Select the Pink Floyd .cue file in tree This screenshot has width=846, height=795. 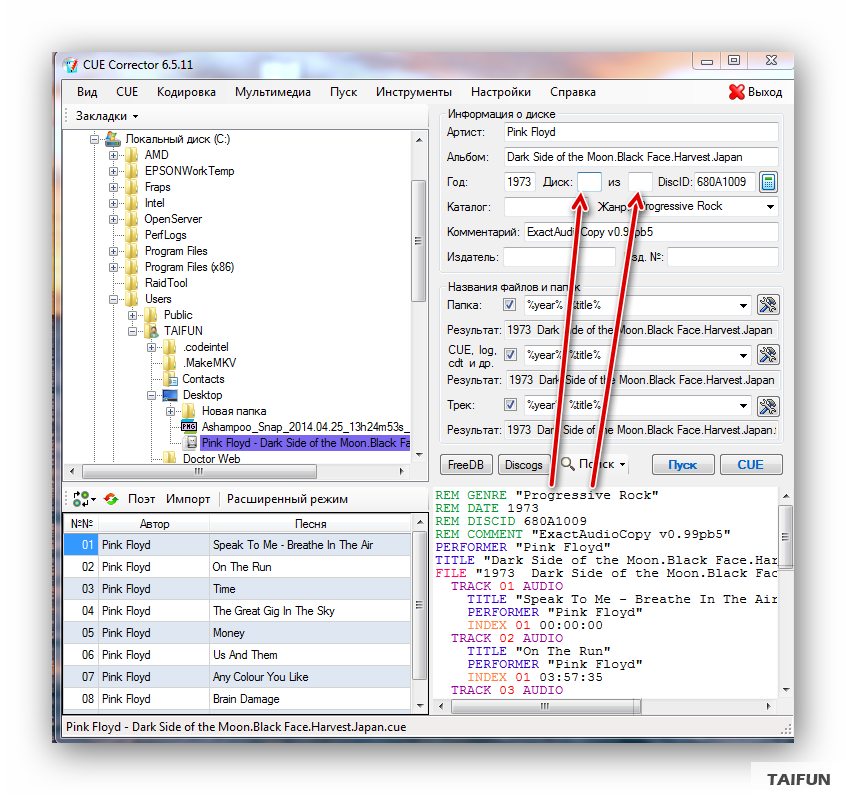click(304, 442)
